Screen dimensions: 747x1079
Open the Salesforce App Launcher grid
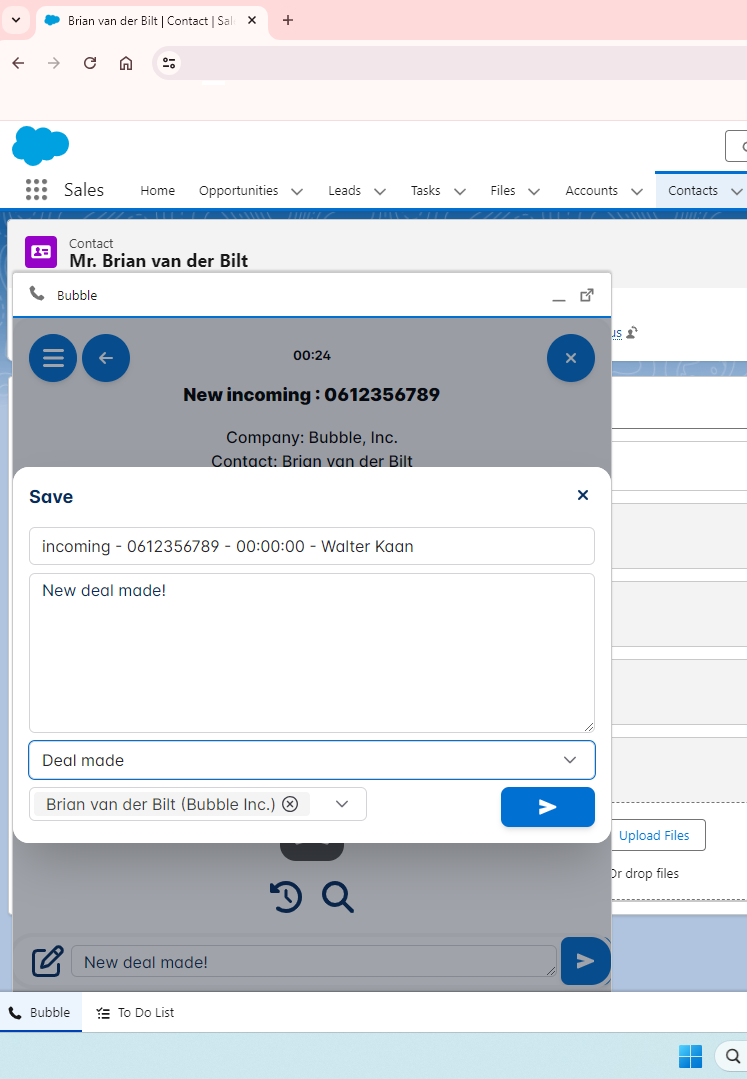click(x=36, y=190)
